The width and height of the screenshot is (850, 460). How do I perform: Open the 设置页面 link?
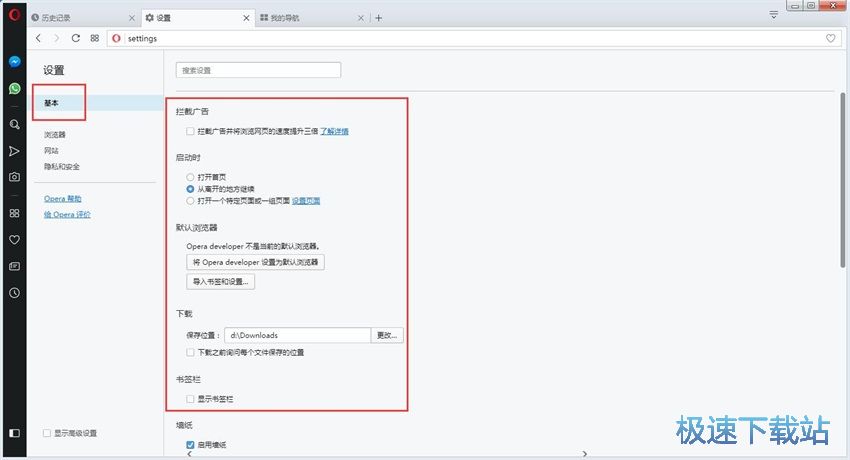[306, 201]
